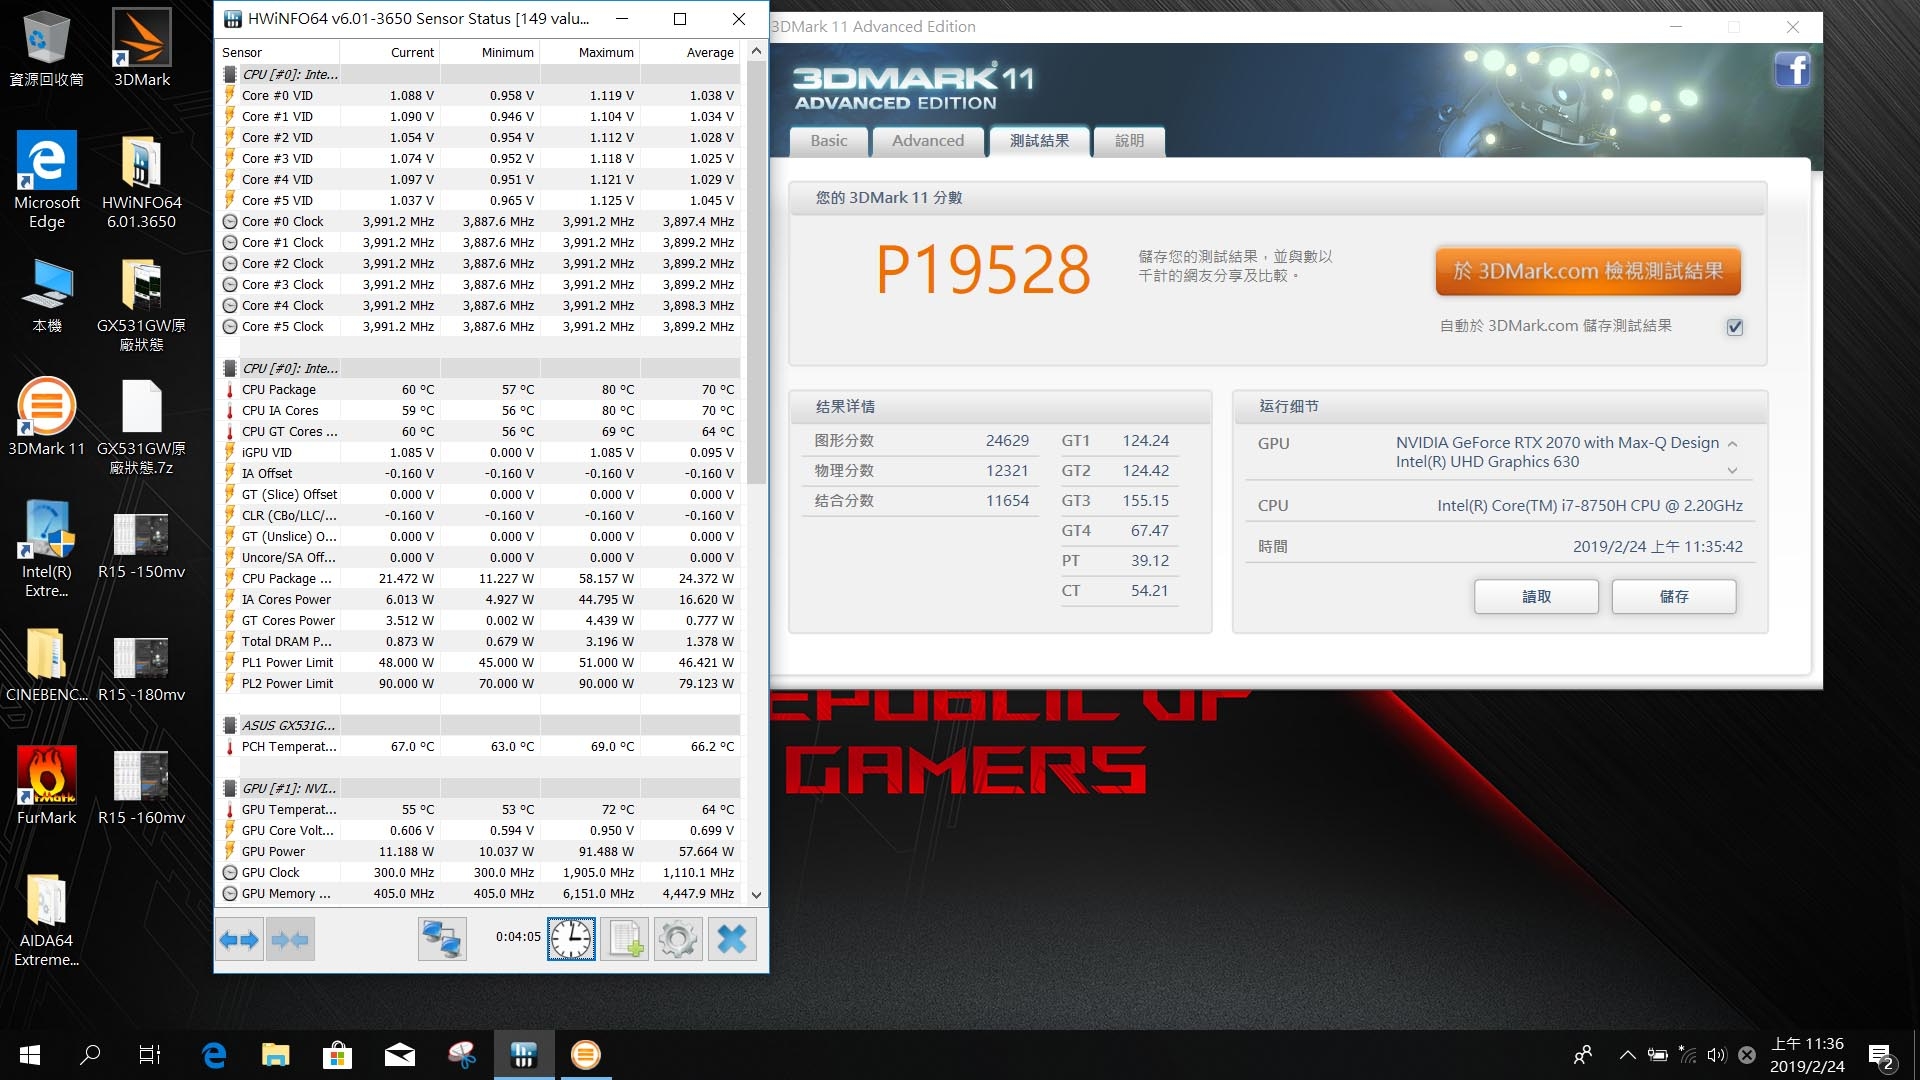
Task: Click scroll down arrow in HWiNFO list
Action: pyautogui.click(x=756, y=895)
